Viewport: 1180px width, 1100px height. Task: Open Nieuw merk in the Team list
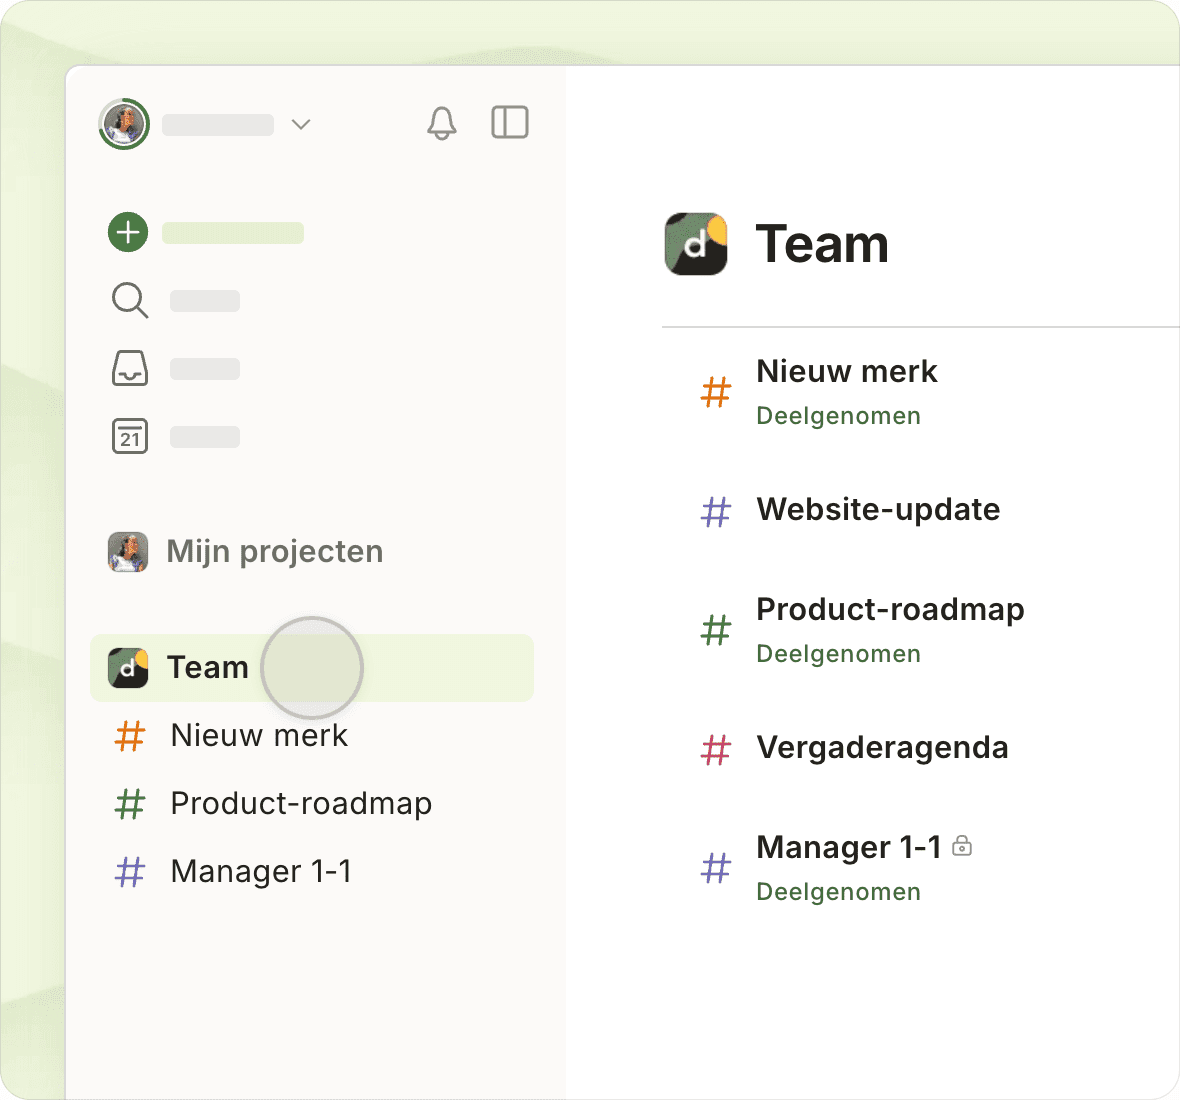coord(846,372)
